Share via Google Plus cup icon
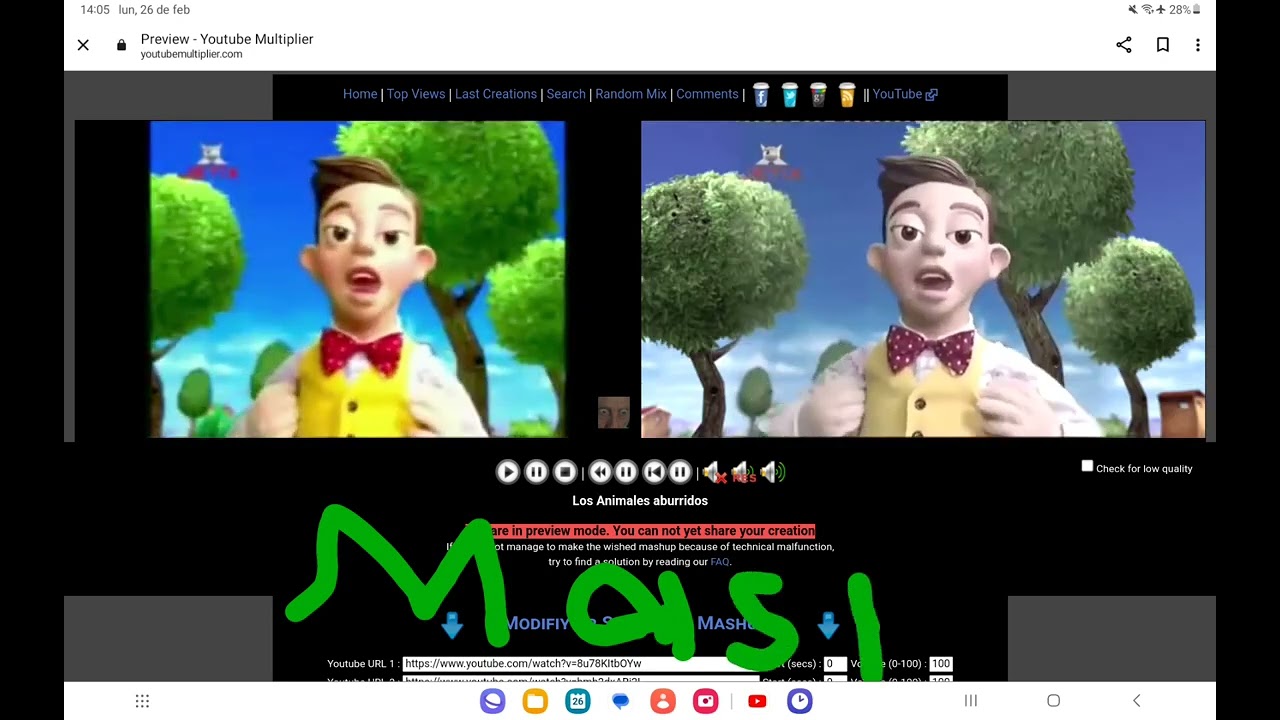 (819, 94)
